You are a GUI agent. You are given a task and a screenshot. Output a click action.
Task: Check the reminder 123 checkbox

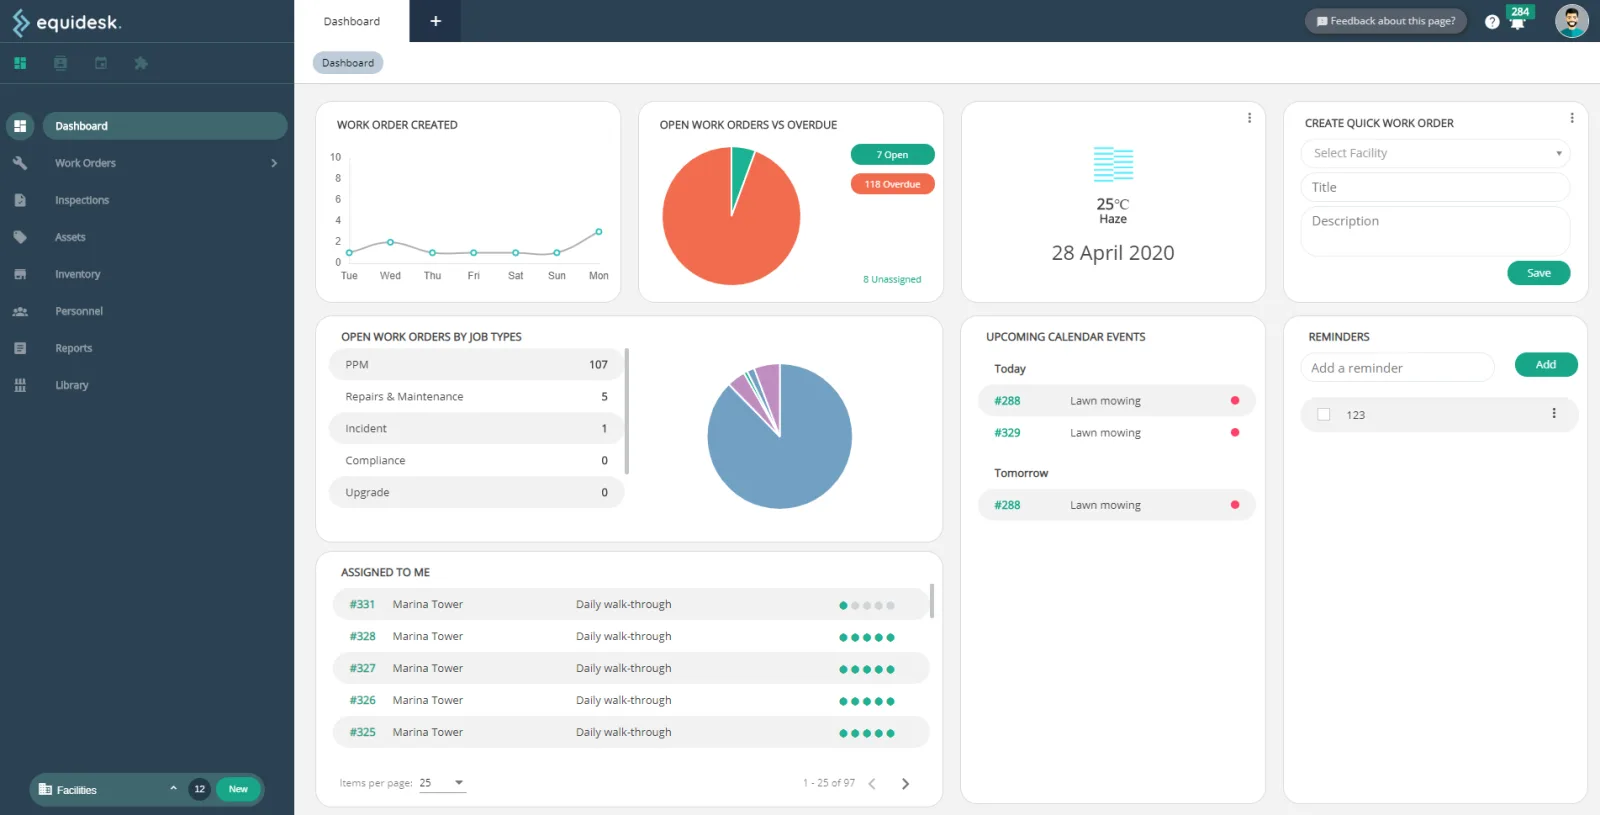point(1324,414)
